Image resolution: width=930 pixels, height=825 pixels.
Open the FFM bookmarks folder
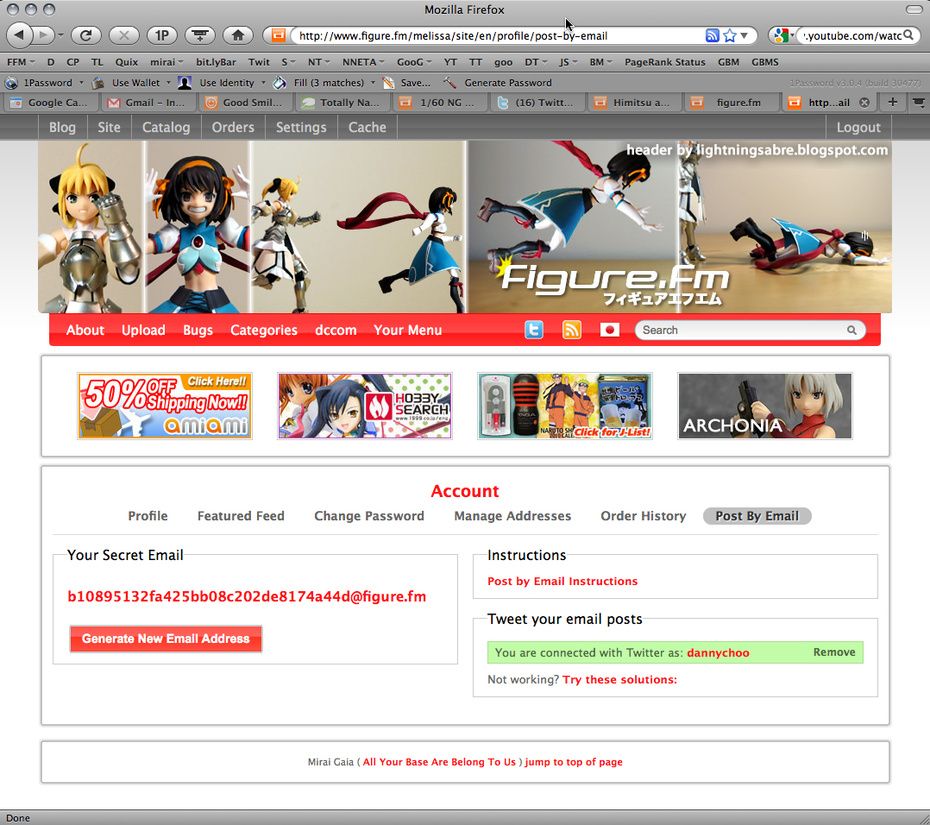[21, 62]
